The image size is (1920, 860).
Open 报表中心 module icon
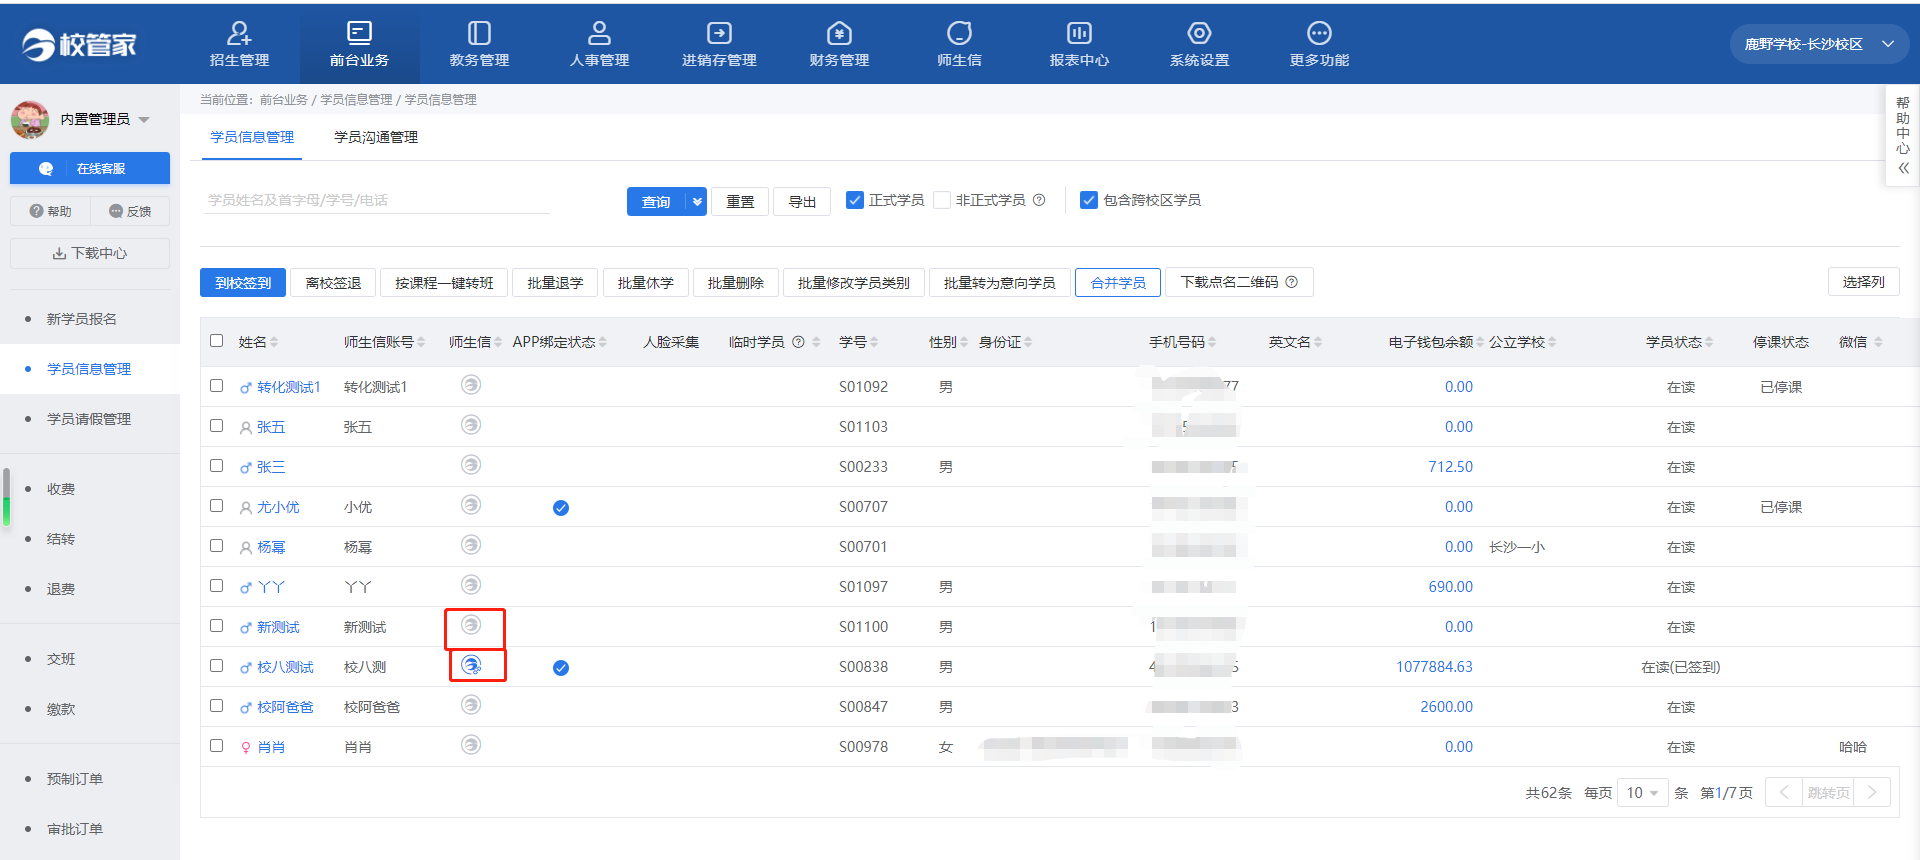pyautogui.click(x=1079, y=34)
